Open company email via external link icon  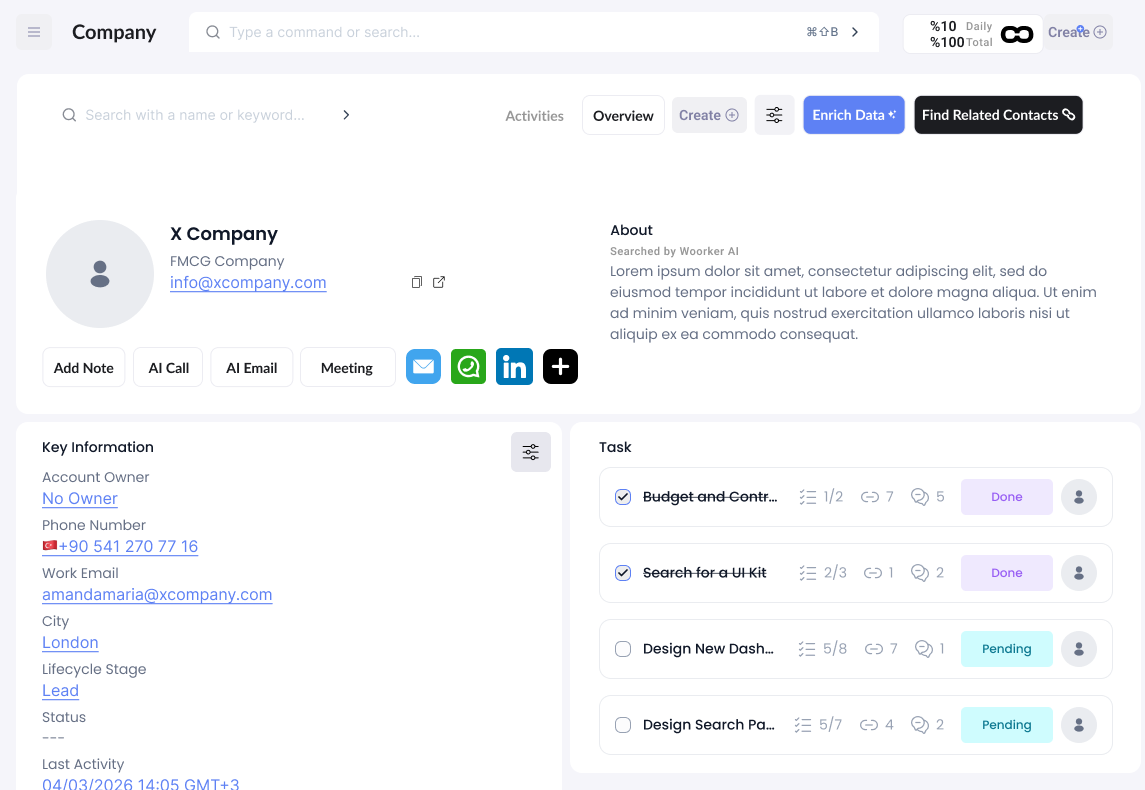click(439, 282)
